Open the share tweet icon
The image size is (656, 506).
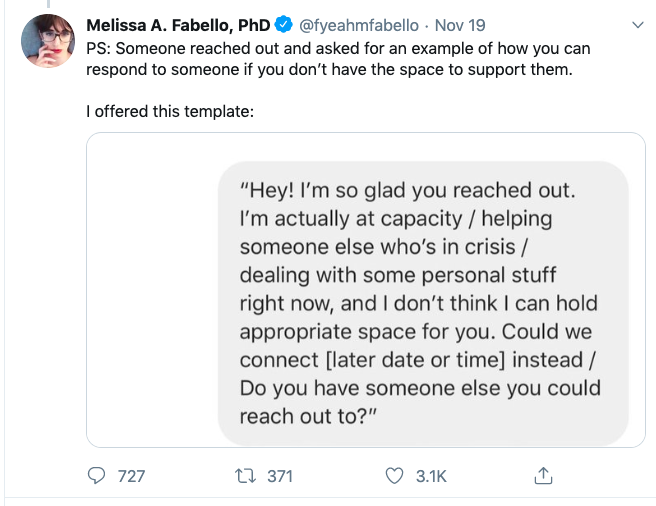(x=543, y=476)
